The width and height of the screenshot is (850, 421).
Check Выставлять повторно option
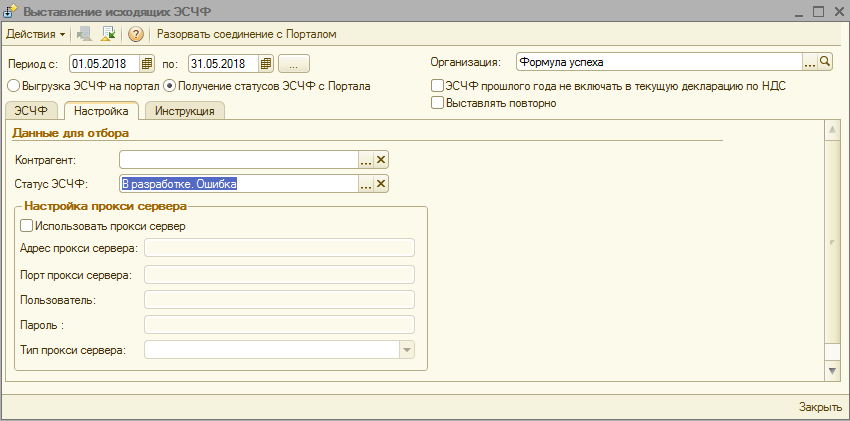437,102
